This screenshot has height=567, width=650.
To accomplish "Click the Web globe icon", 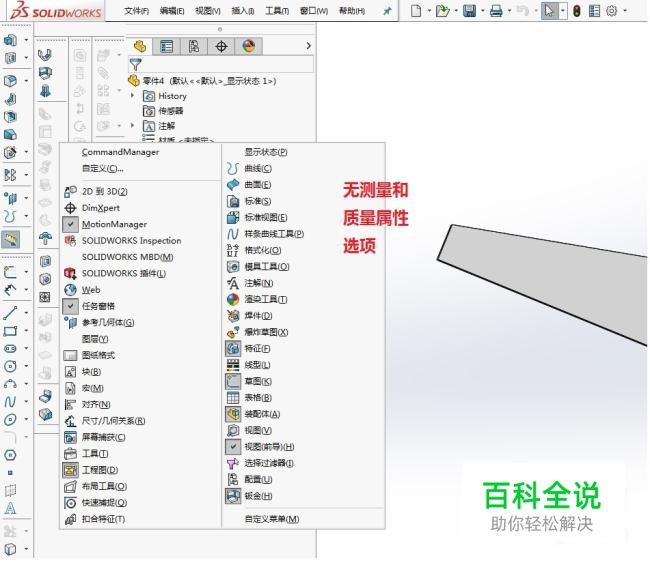I will [70, 290].
